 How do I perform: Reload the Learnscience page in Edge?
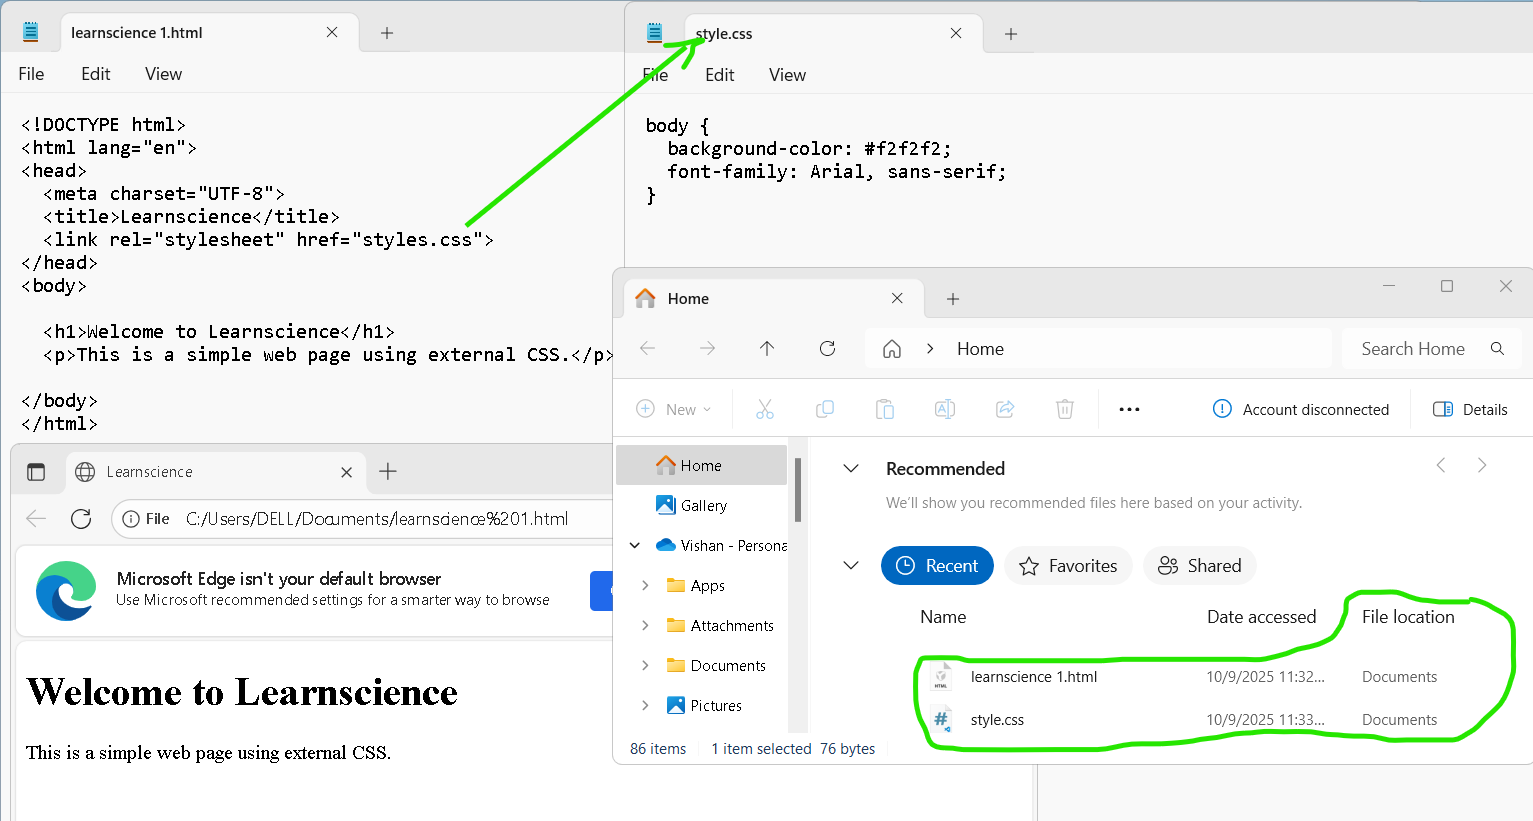point(81,519)
